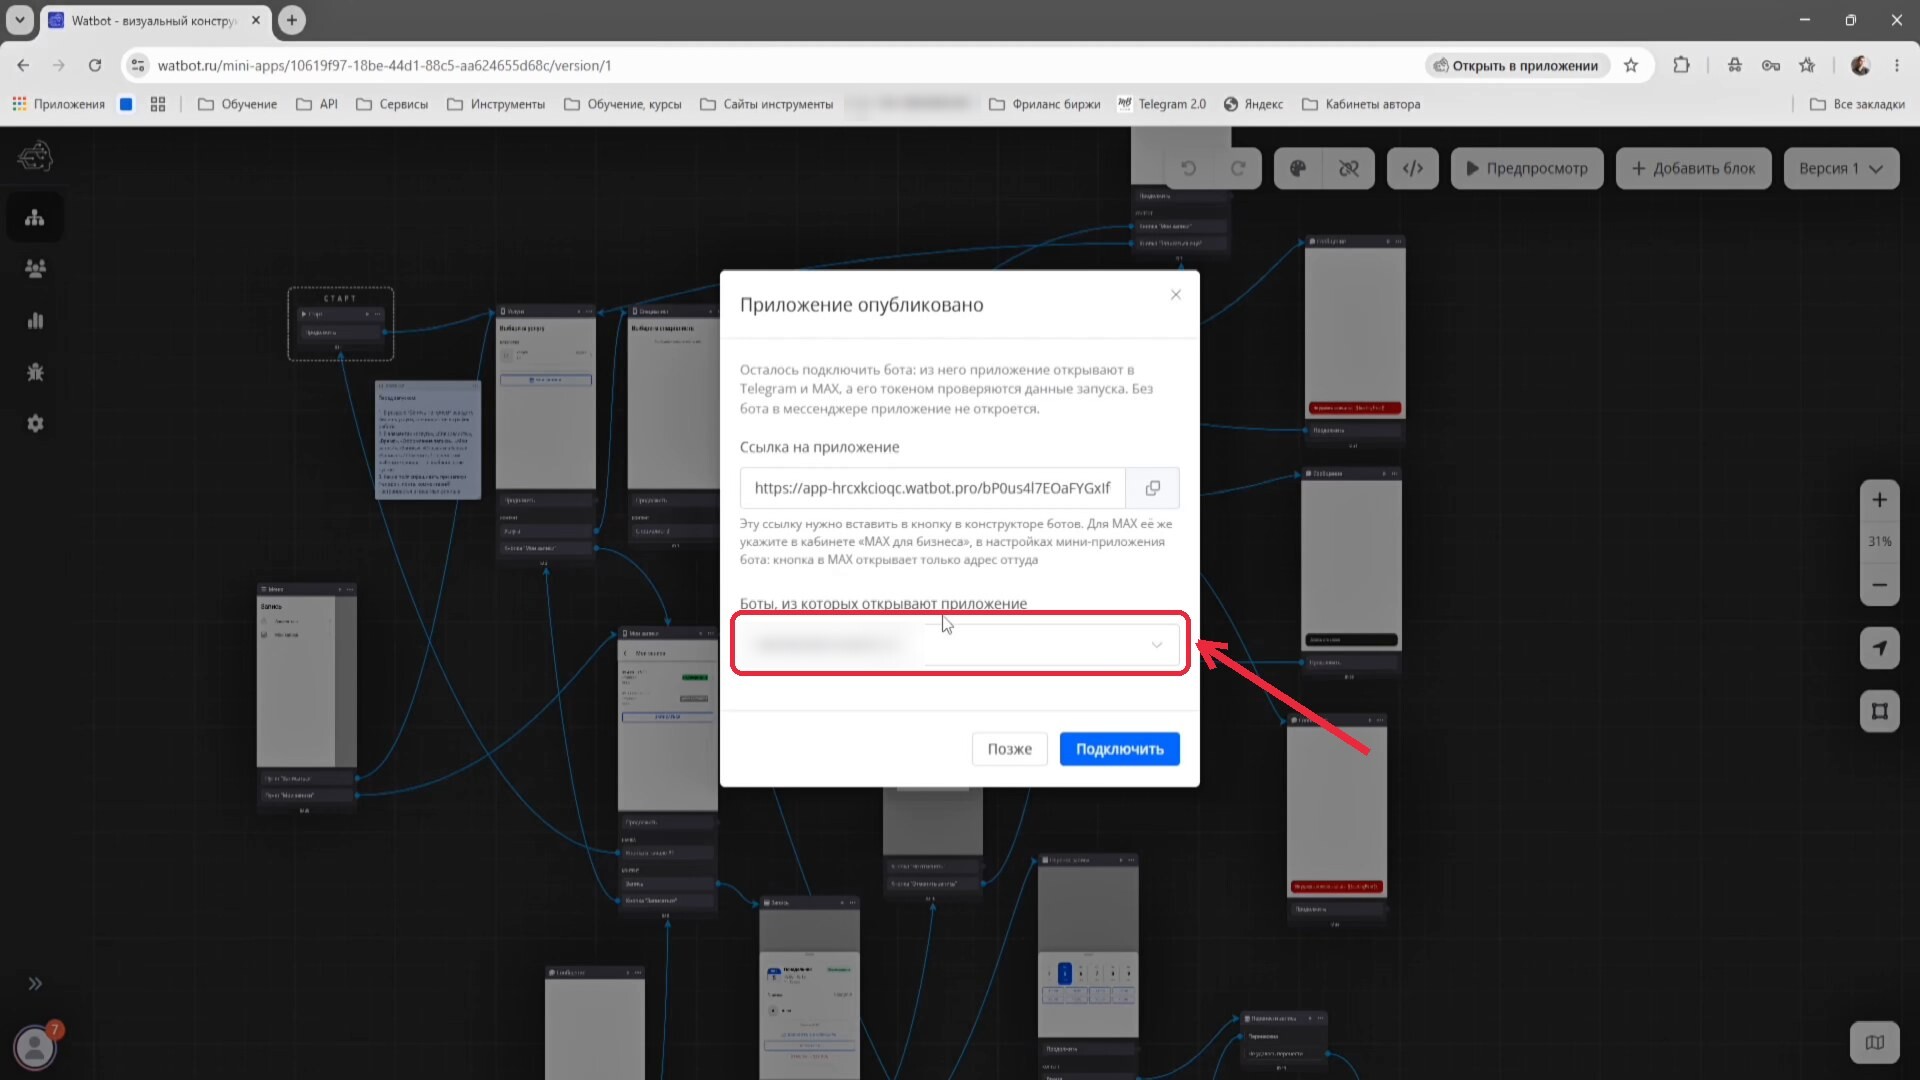Open the bug debug icon in sidebar

pyautogui.click(x=35, y=372)
